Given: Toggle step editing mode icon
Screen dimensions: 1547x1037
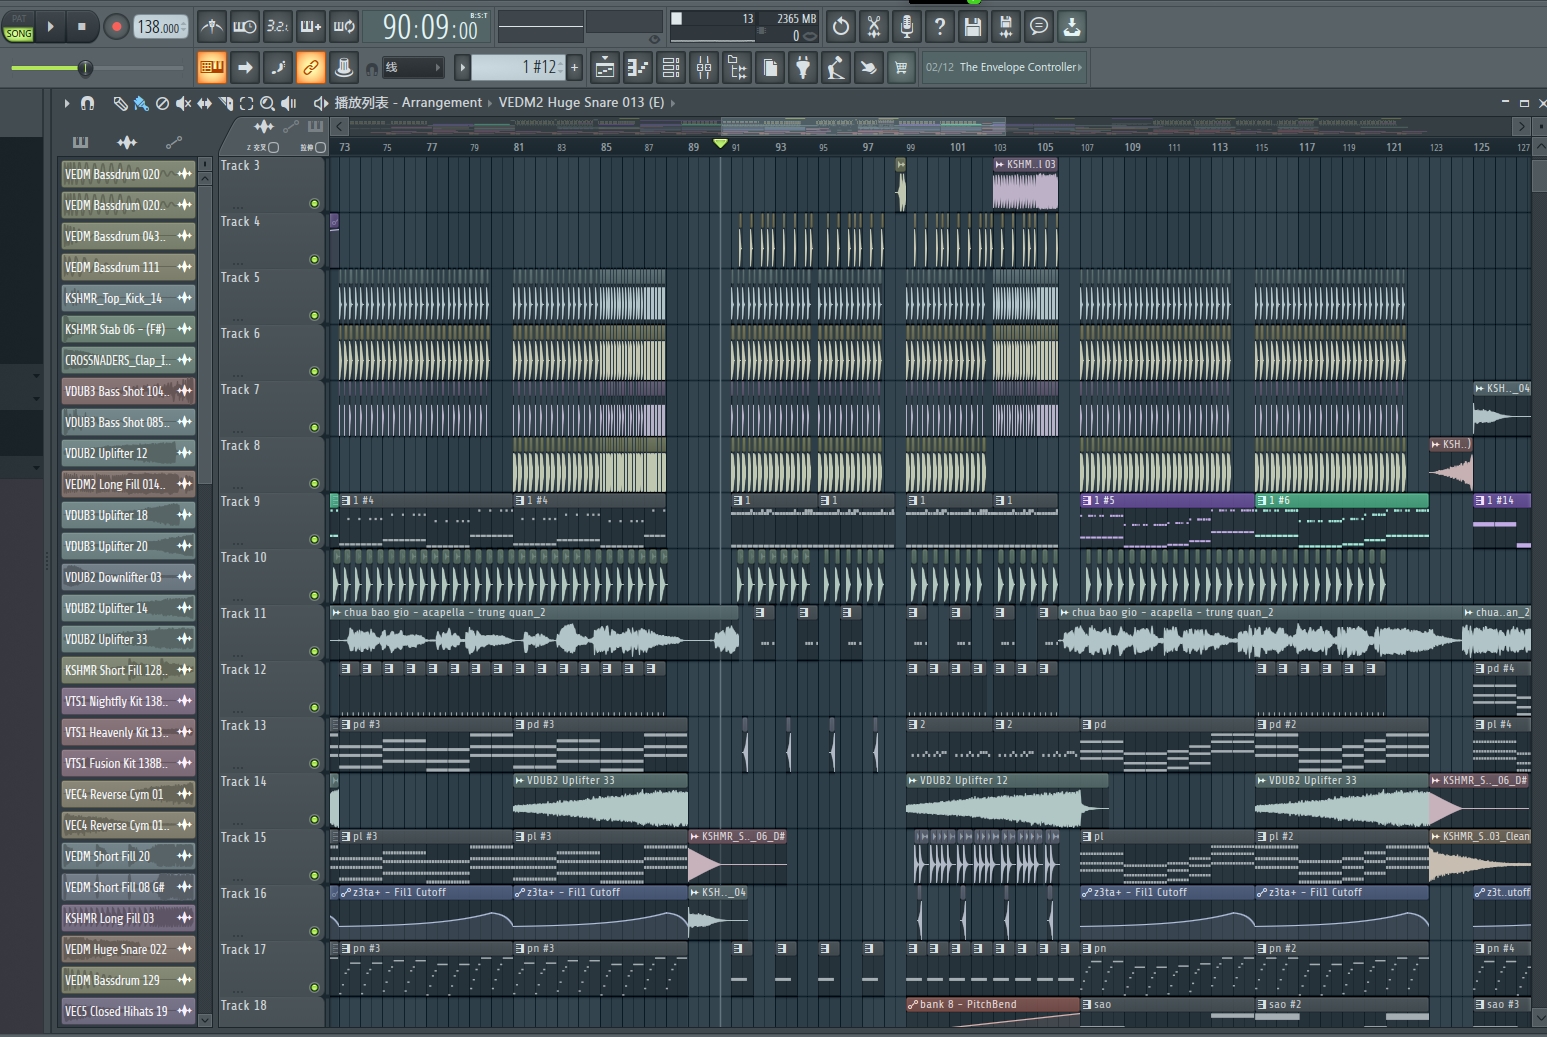Looking at the screenshot, I should pos(277,68).
